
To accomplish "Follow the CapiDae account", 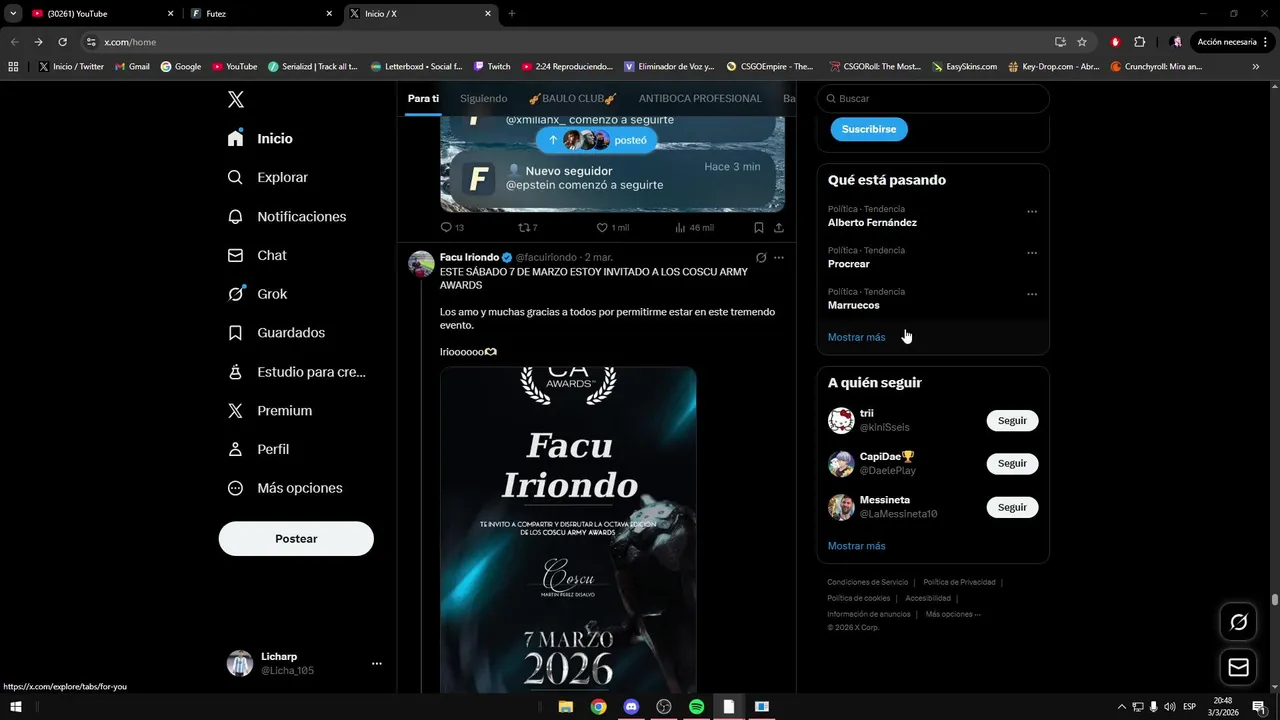I will (x=1012, y=464).
